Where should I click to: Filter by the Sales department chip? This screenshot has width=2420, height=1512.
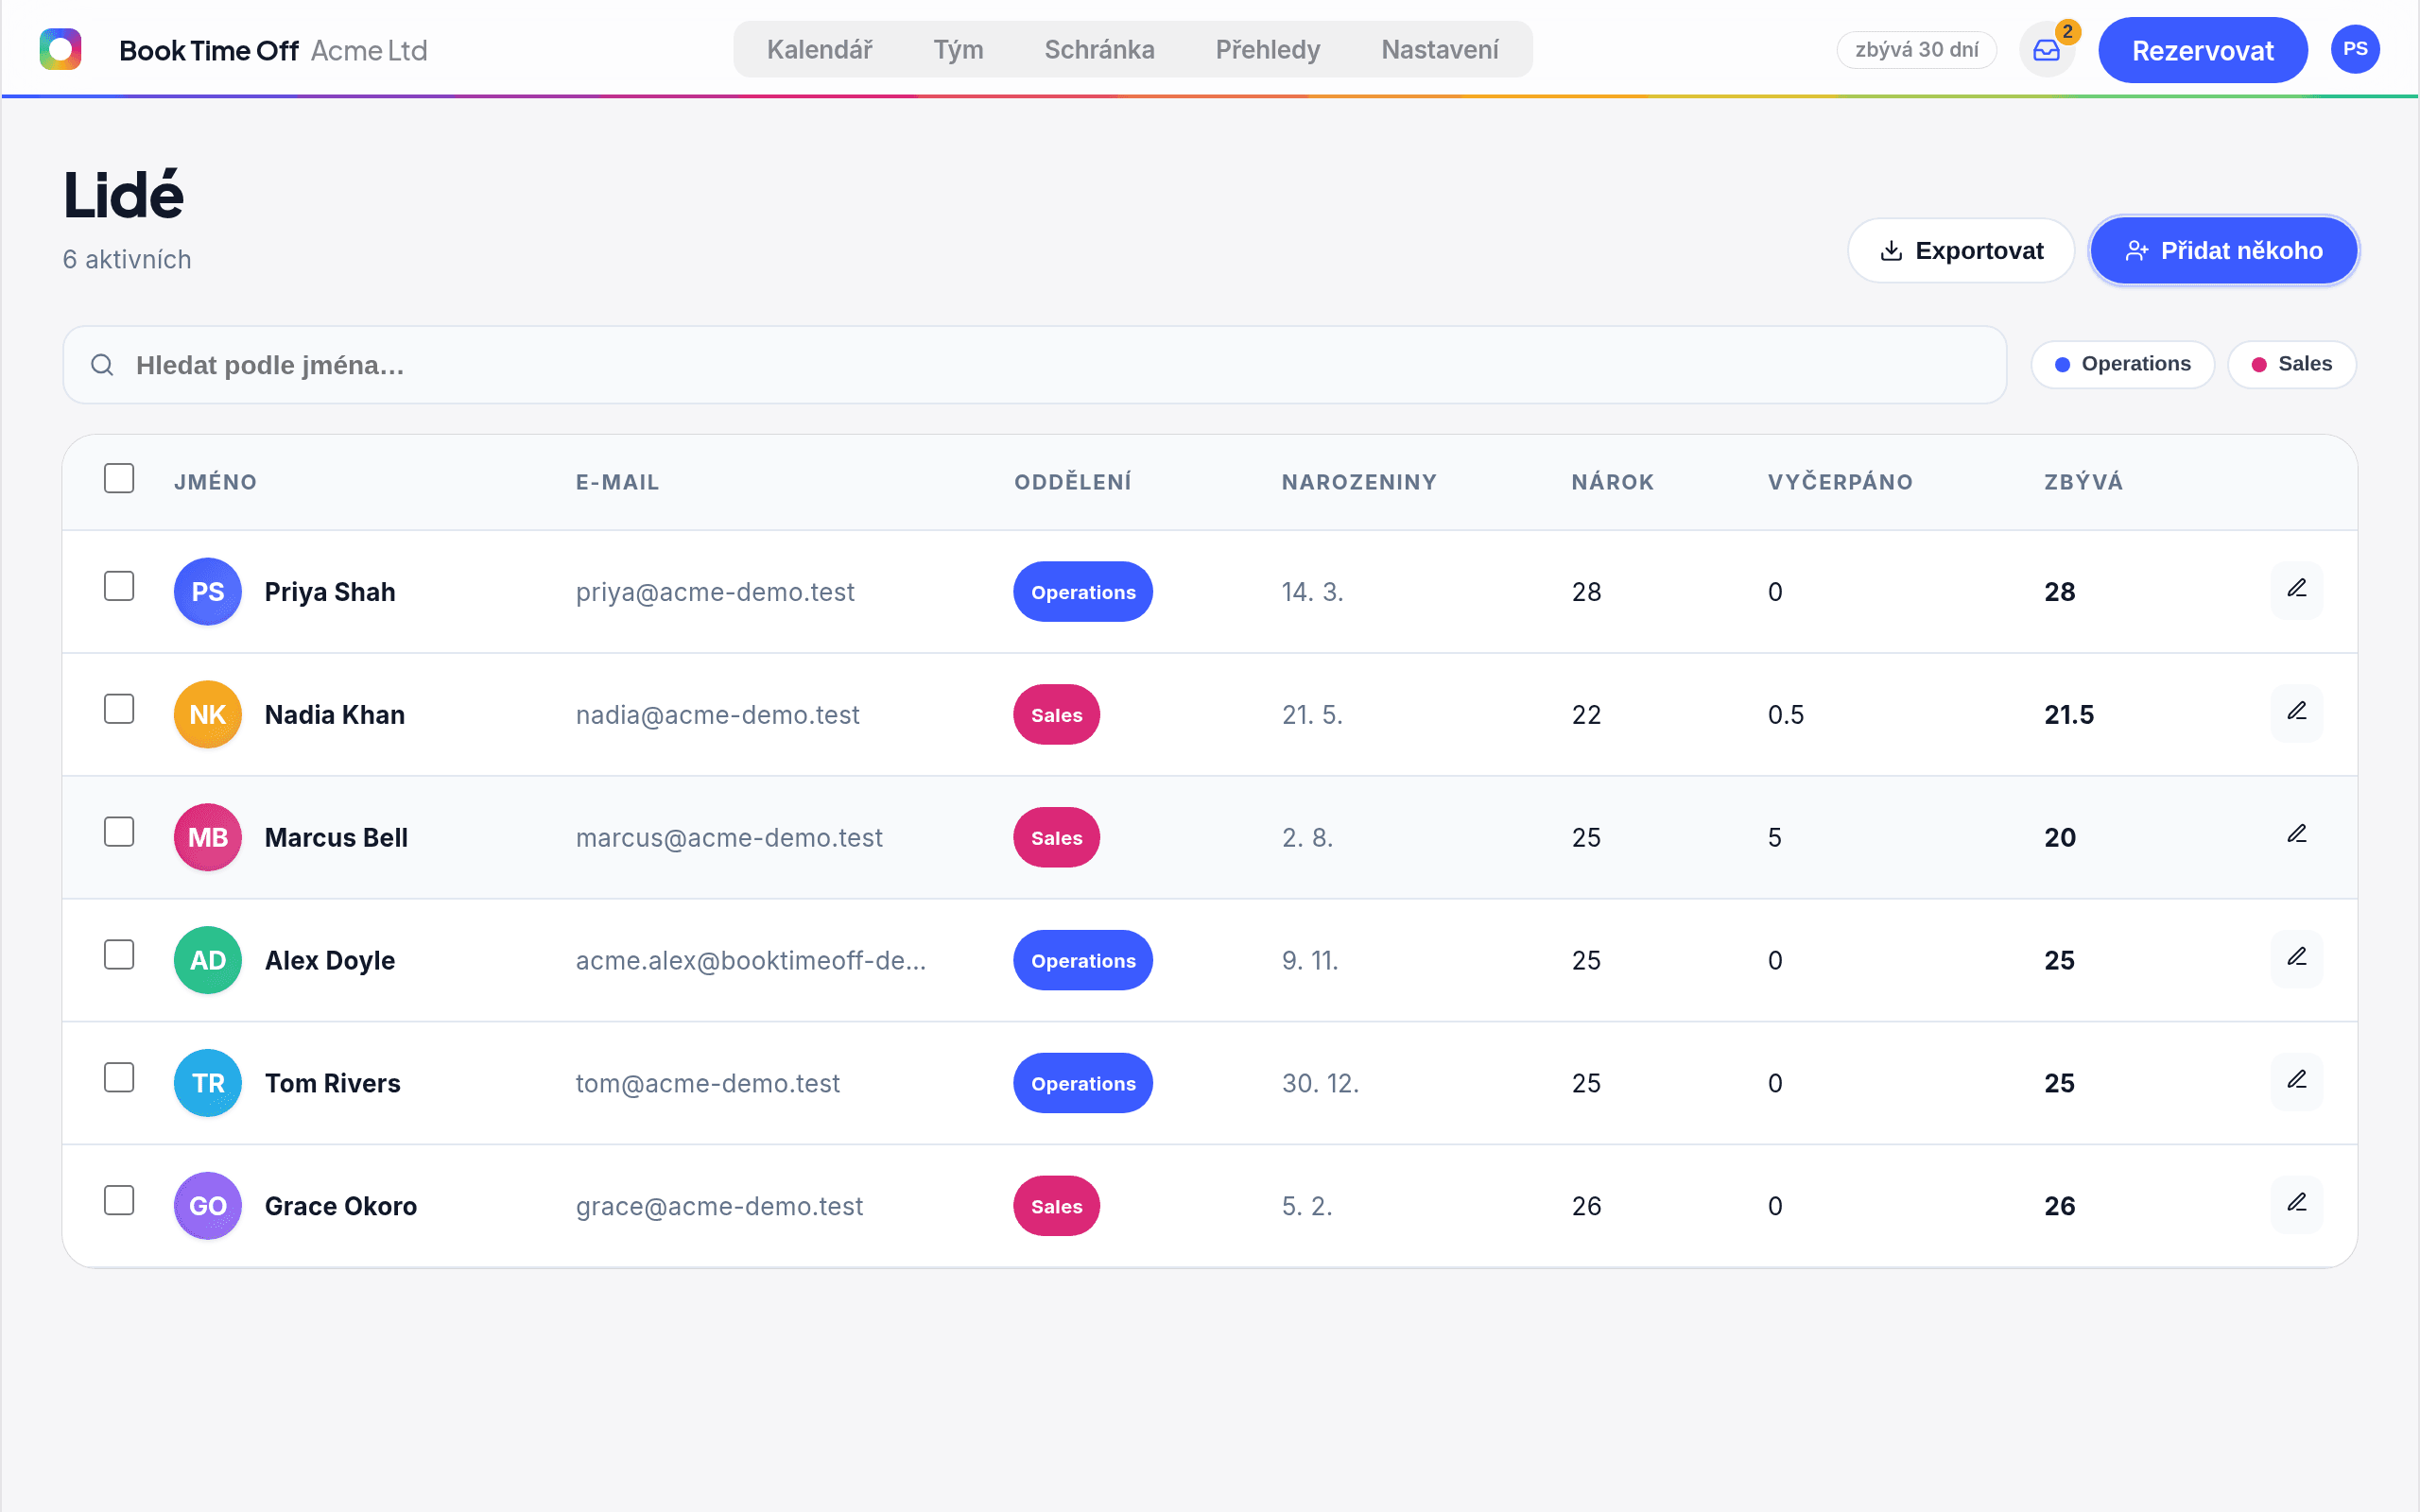coord(2291,364)
